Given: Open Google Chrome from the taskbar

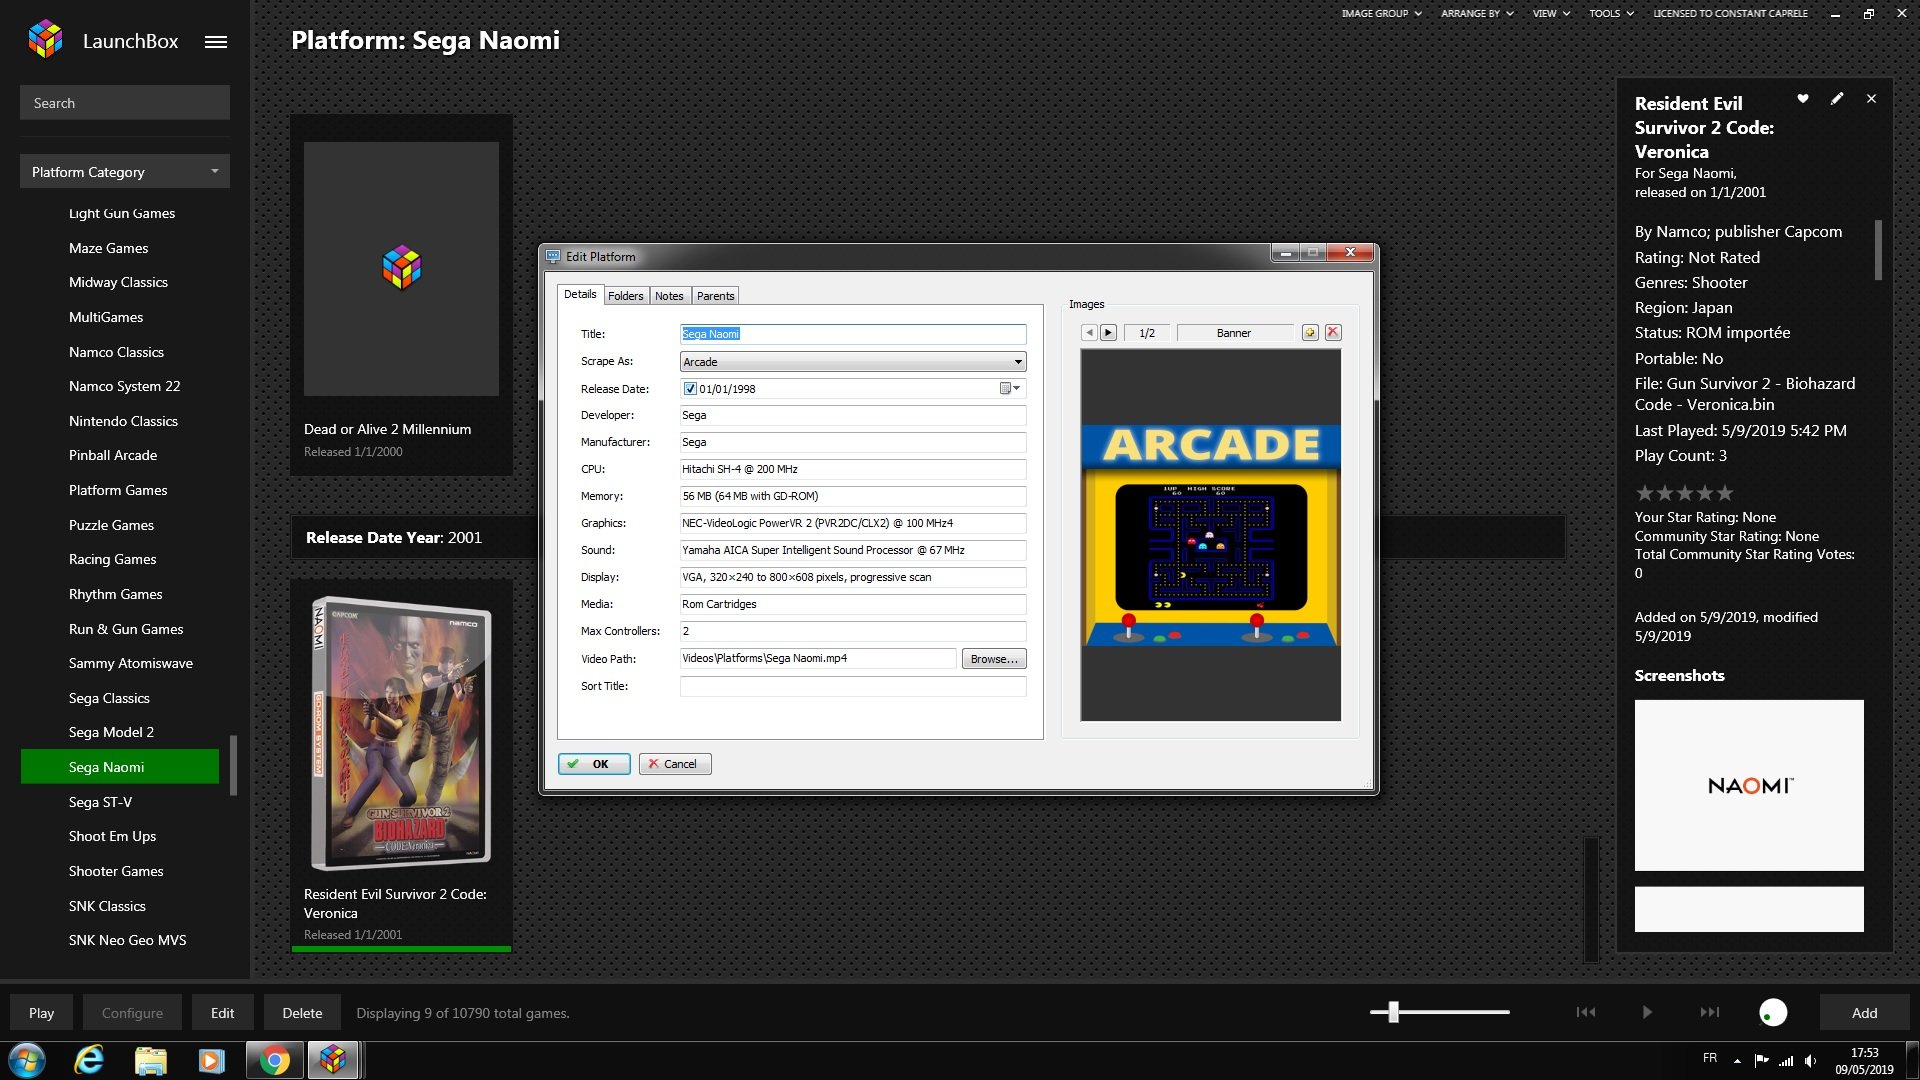Looking at the screenshot, I should [x=274, y=1060].
